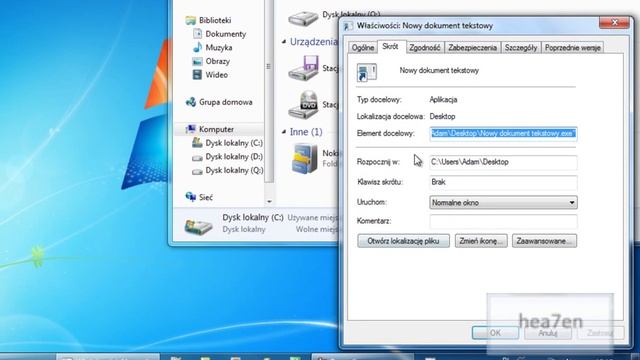Viewport: 640px width, 360px height.
Task: Click the Dysk lokalny (D:) drive icon in the tree
Action: tap(198, 157)
